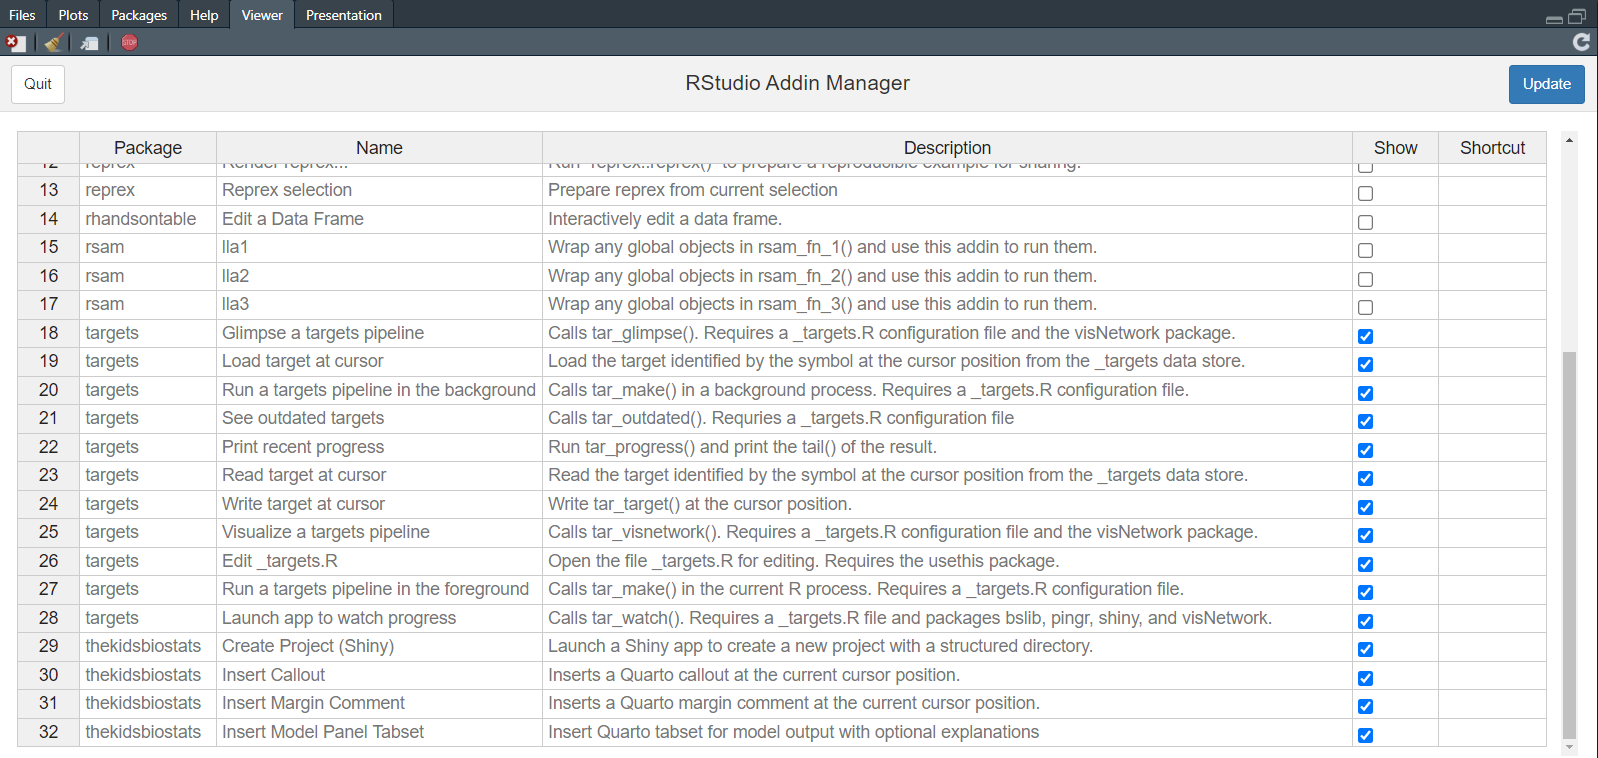
Task: Check the Show box for lla3
Action: pos(1365,307)
